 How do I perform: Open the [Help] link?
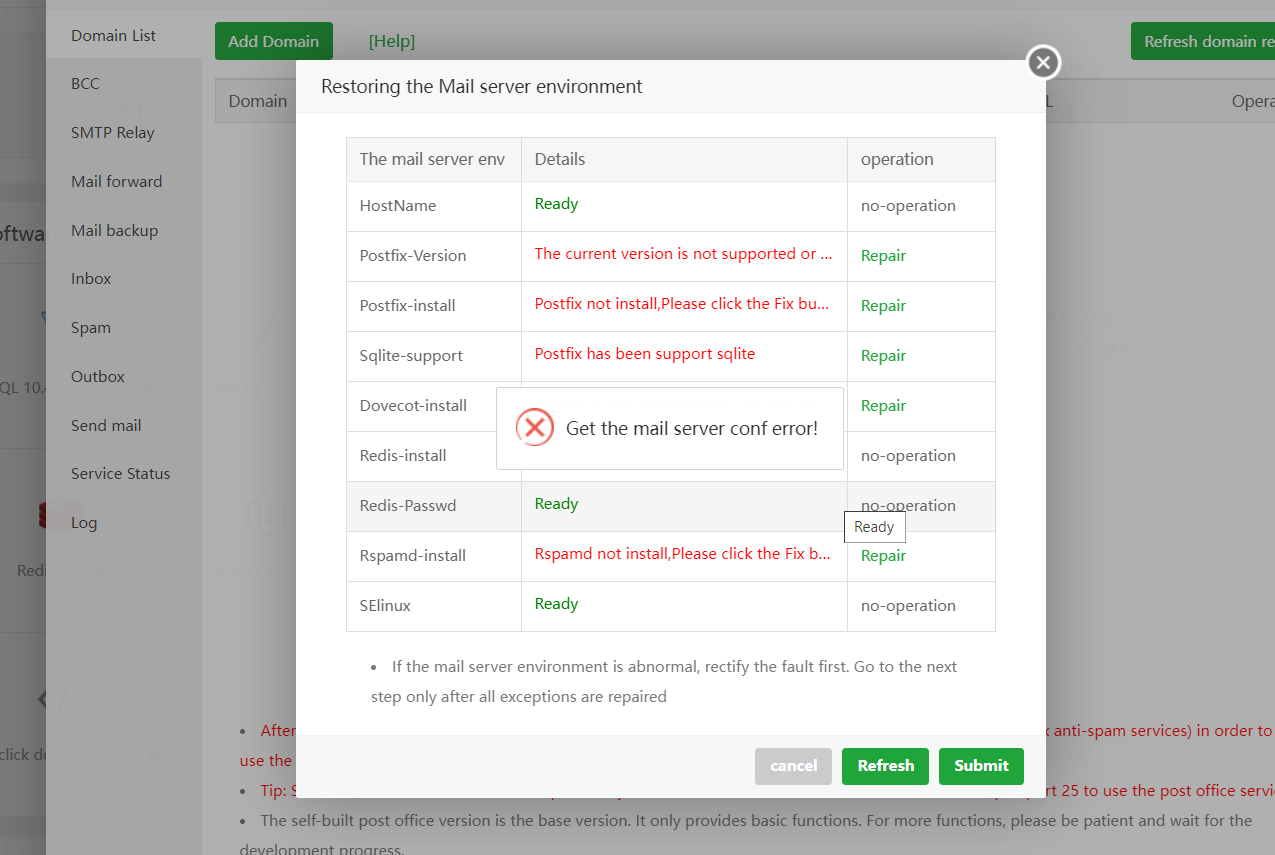(391, 42)
